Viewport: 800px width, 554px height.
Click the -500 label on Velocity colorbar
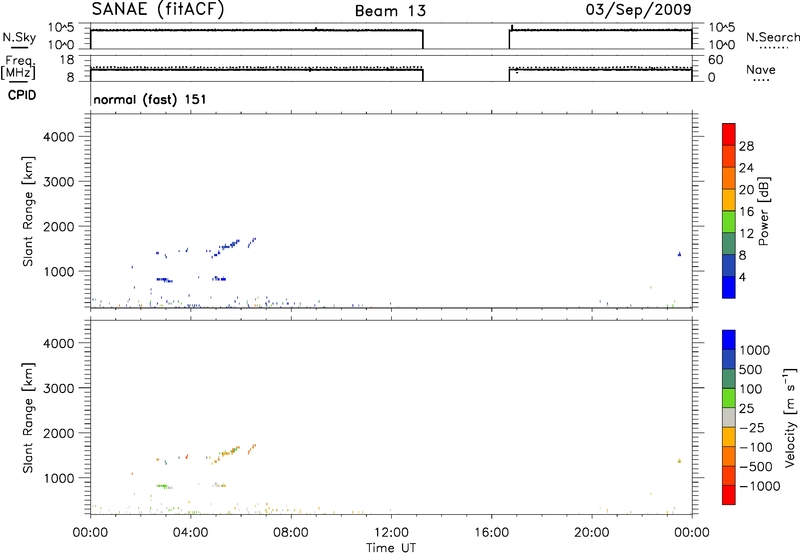click(756, 467)
